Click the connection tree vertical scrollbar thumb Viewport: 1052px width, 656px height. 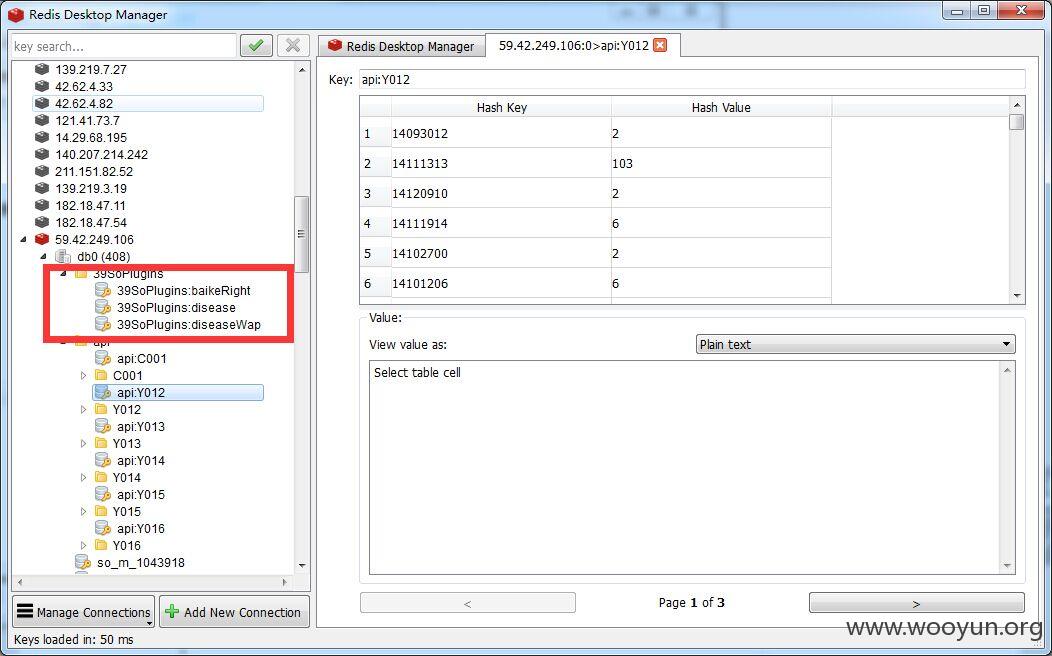point(302,233)
